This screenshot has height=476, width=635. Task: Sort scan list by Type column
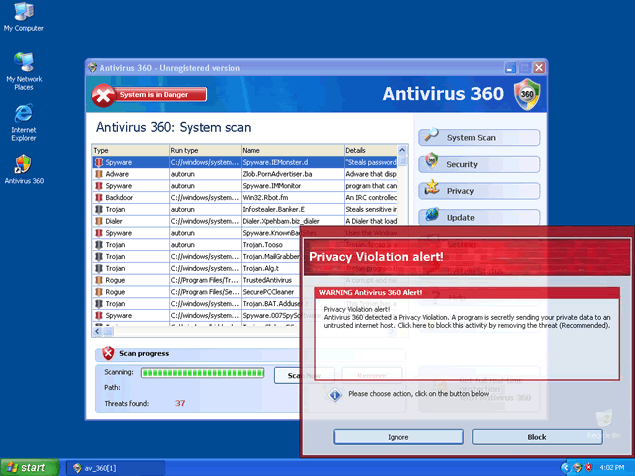[x=129, y=150]
